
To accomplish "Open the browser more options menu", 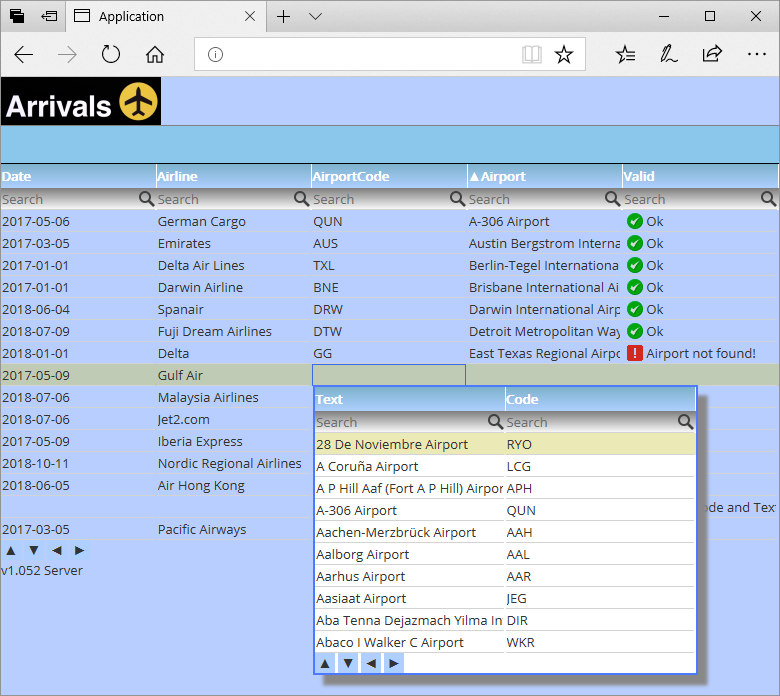I will click(757, 54).
